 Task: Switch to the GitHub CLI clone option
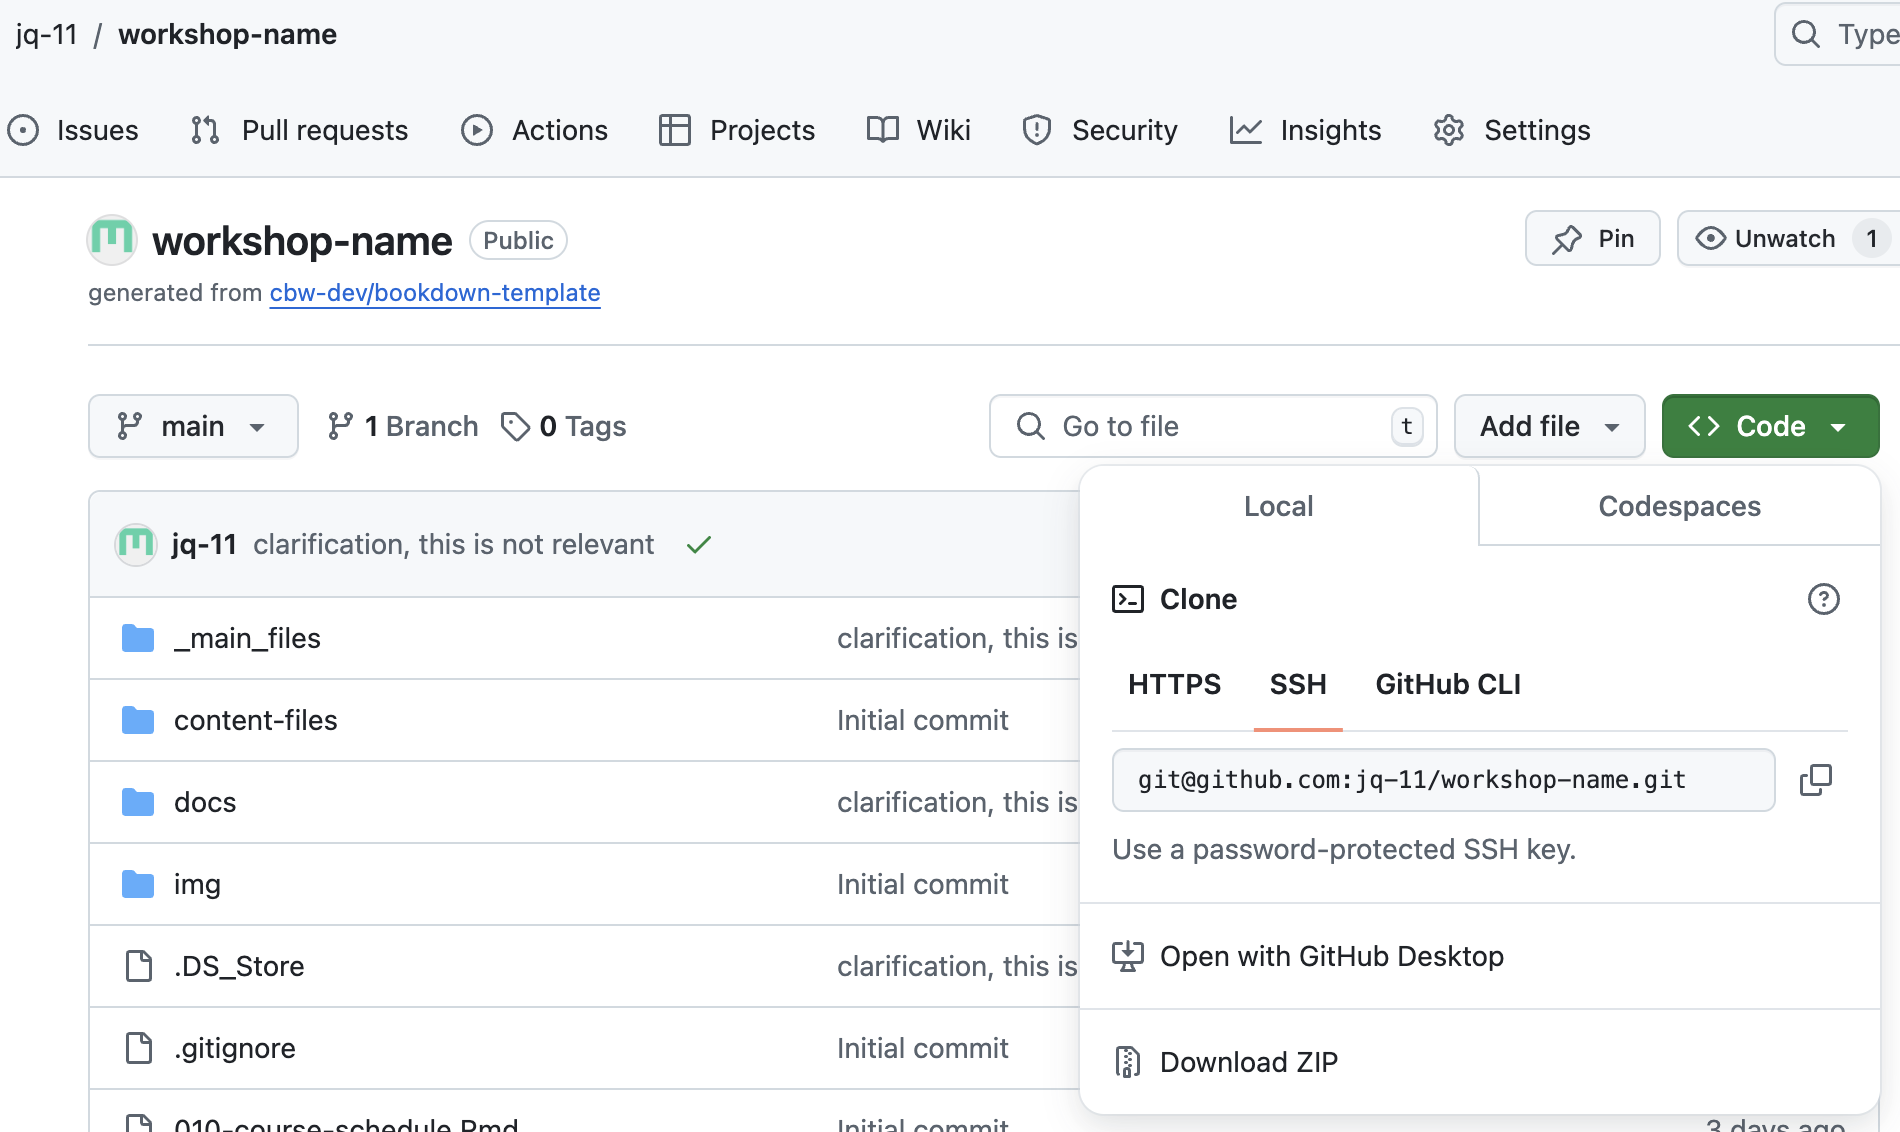(1447, 684)
